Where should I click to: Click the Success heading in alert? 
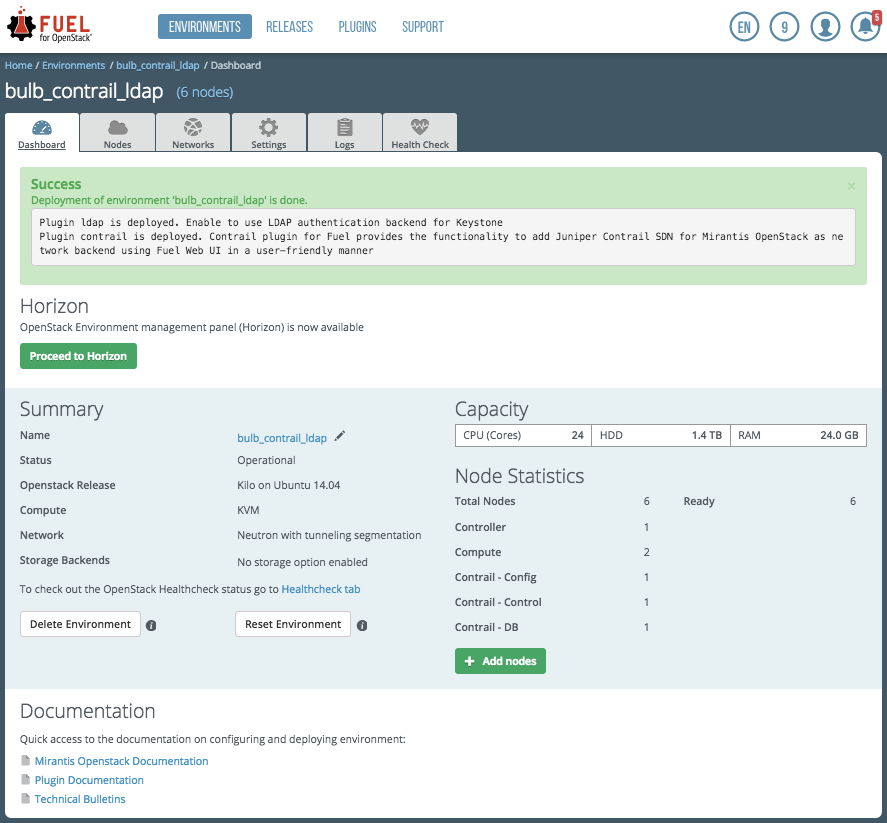(56, 184)
